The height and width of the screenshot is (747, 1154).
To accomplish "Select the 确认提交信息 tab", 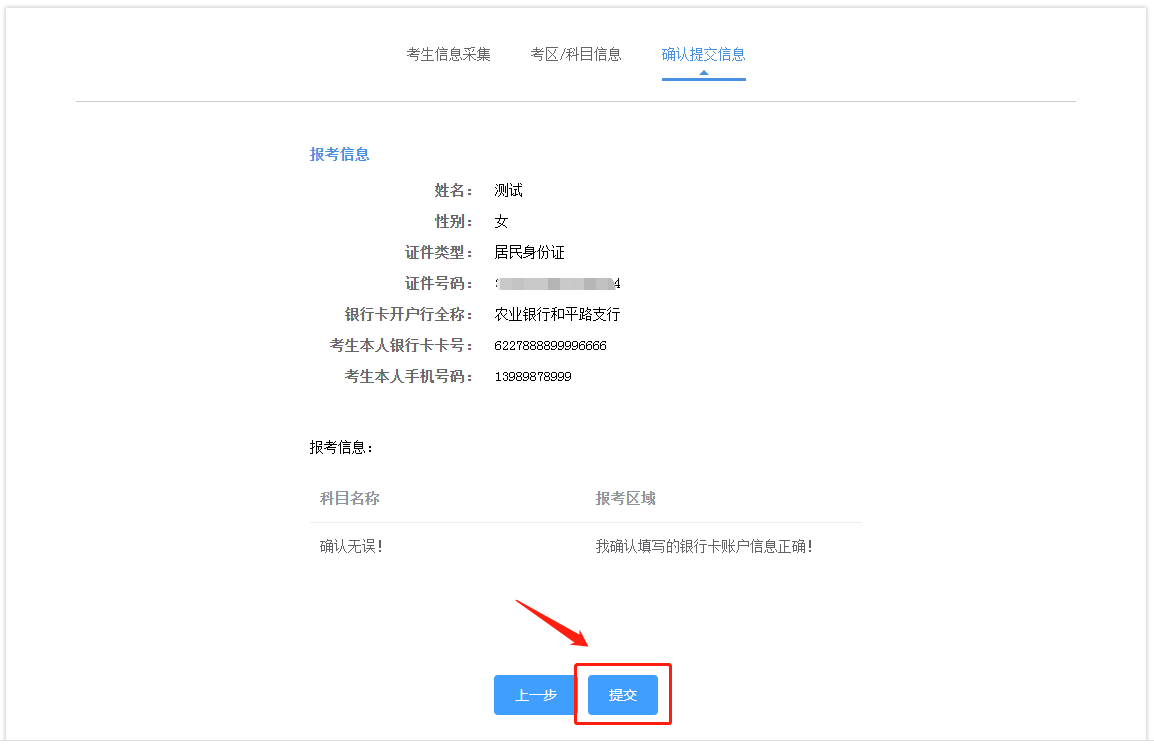I will (x=704, y=54).
